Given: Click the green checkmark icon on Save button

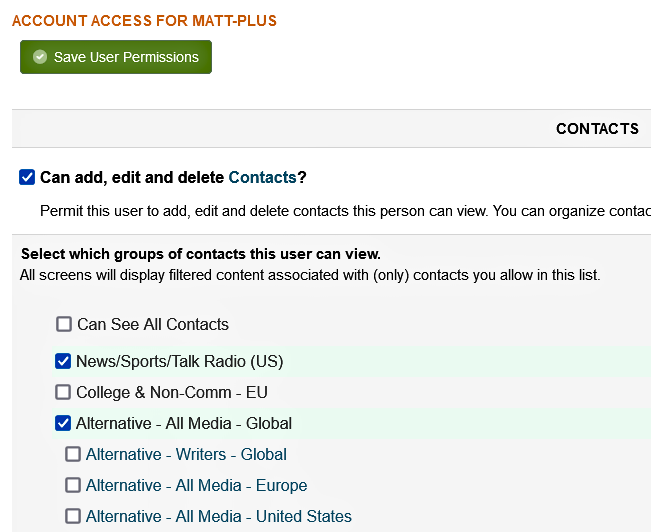Looking at the screenshot, I should pos(40,57).
